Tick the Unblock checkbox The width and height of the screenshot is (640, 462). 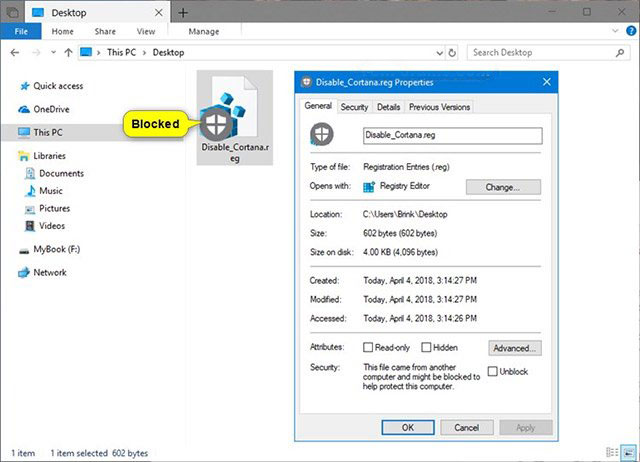click(493, 371)
